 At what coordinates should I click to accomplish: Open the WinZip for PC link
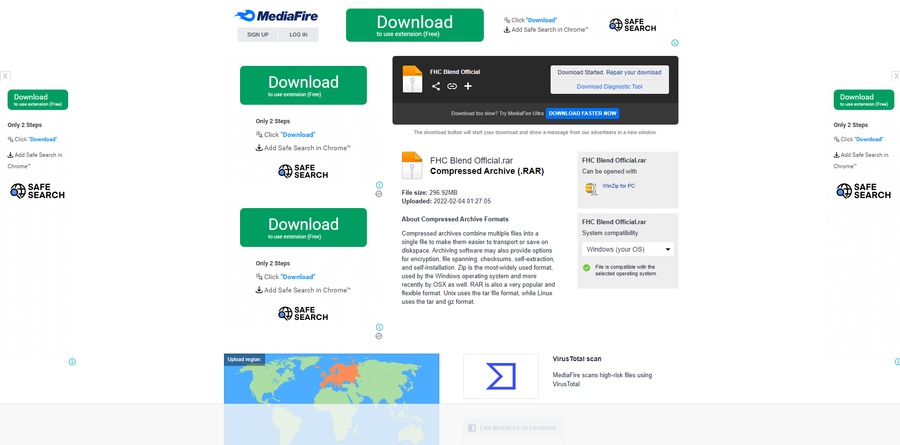(x=618, y=186)
